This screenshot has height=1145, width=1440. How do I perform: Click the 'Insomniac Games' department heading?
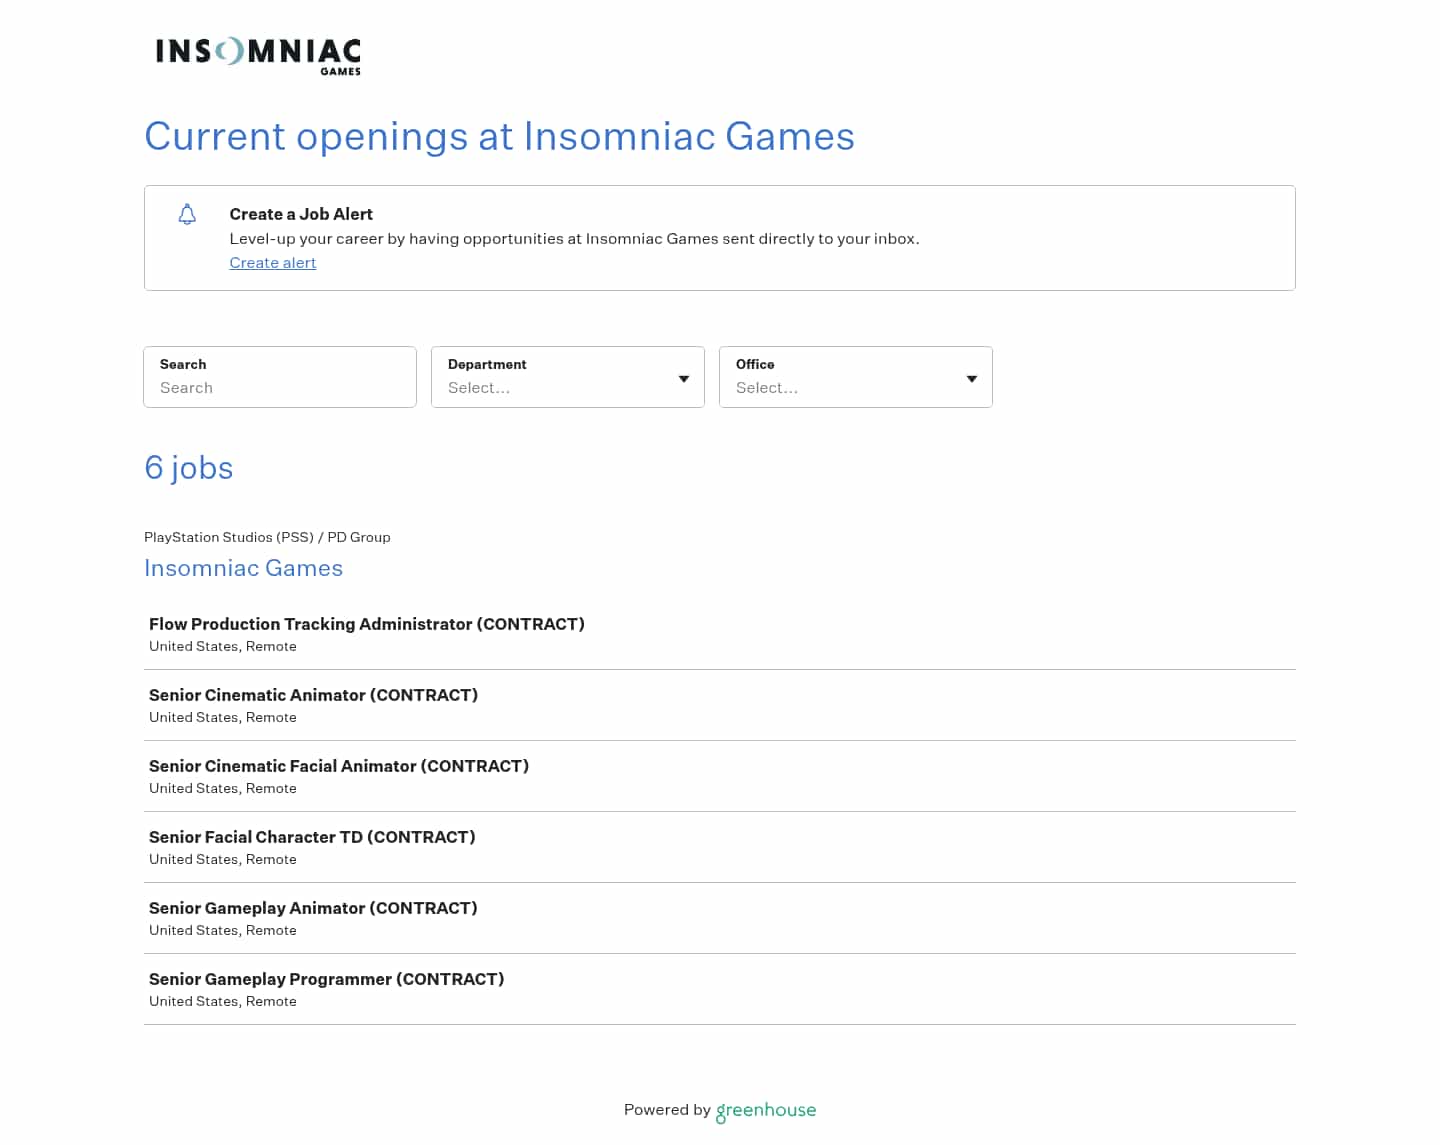coord(243,568)
